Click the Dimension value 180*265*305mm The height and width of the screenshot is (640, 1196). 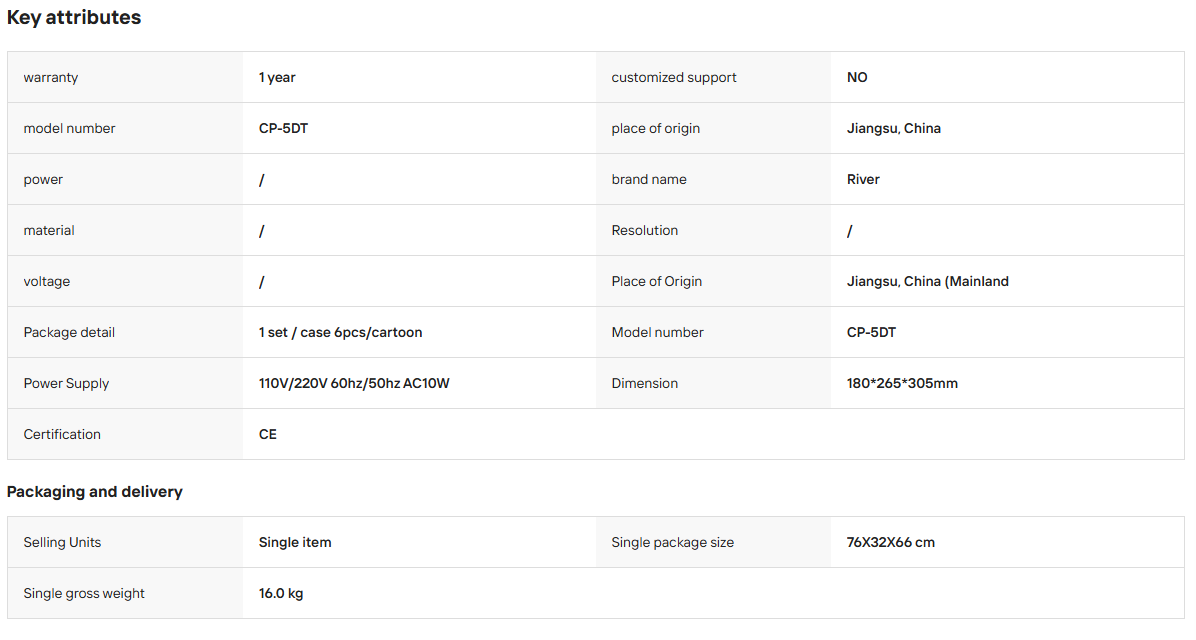902,383
